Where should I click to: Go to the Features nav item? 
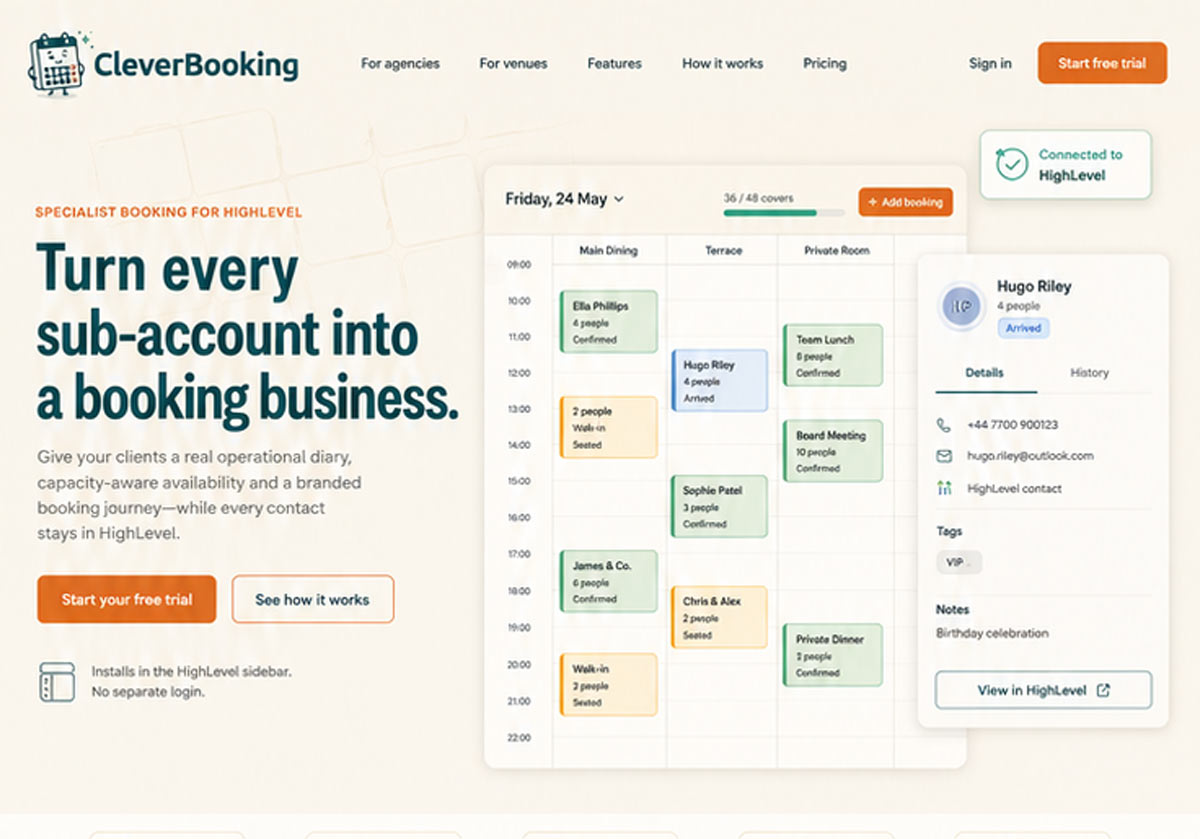[x=614, y=63]
